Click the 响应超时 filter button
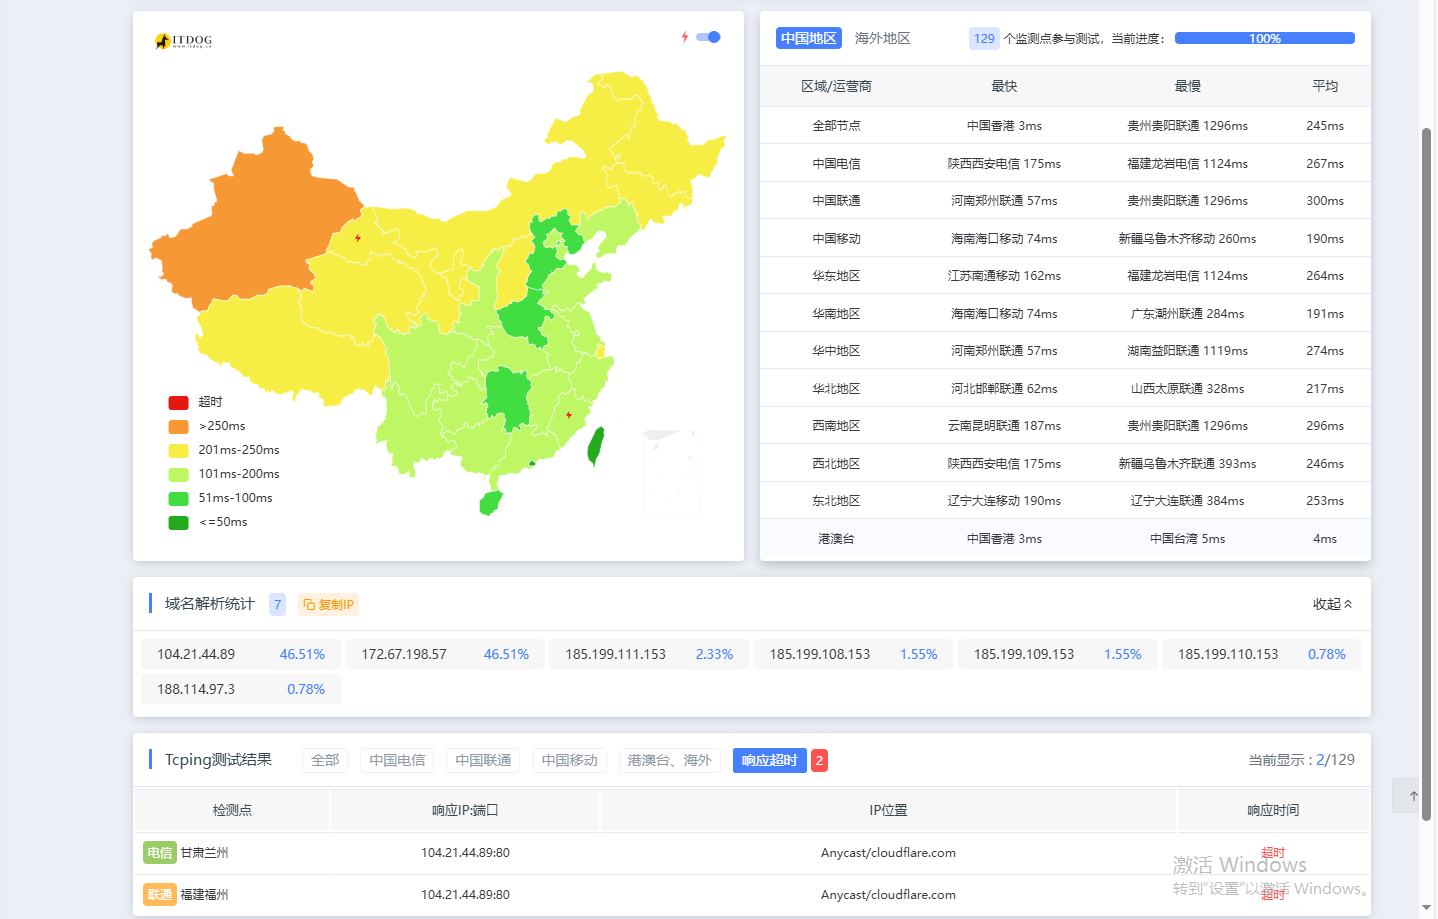1438x919 pixels. (770, 760)
